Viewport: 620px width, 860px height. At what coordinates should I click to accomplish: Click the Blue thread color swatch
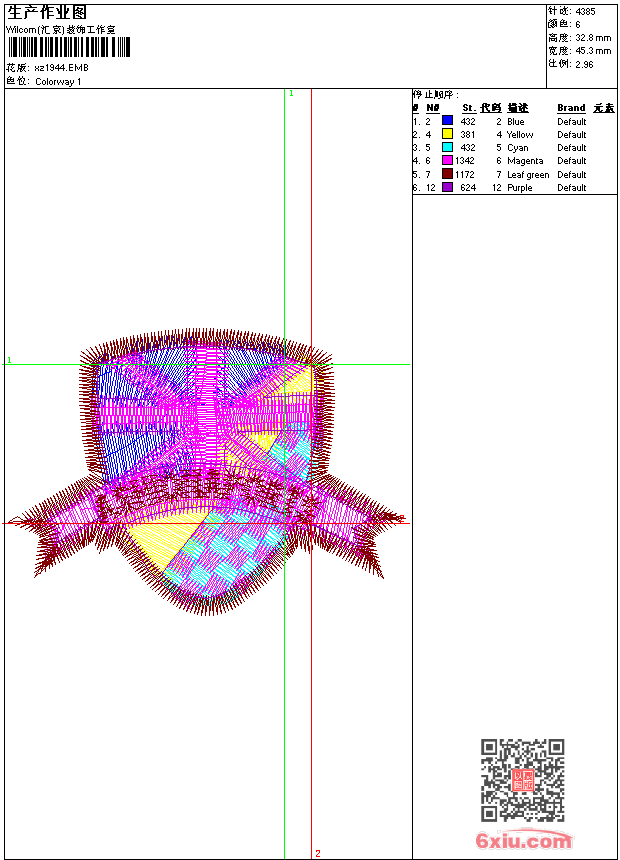[x=447, y=120]
